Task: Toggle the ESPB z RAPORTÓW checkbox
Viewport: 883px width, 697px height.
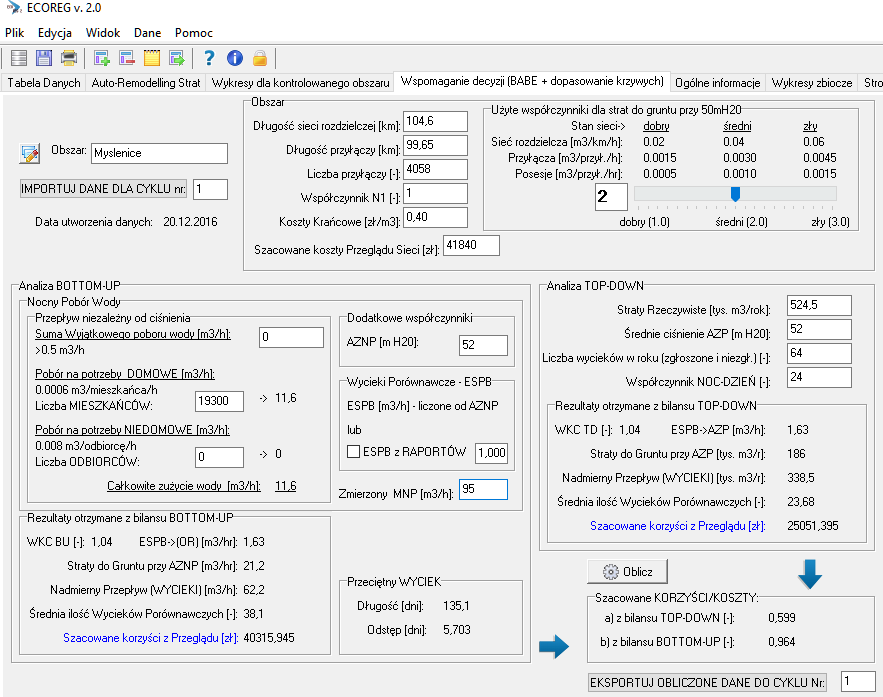Action: click(353, 452)
